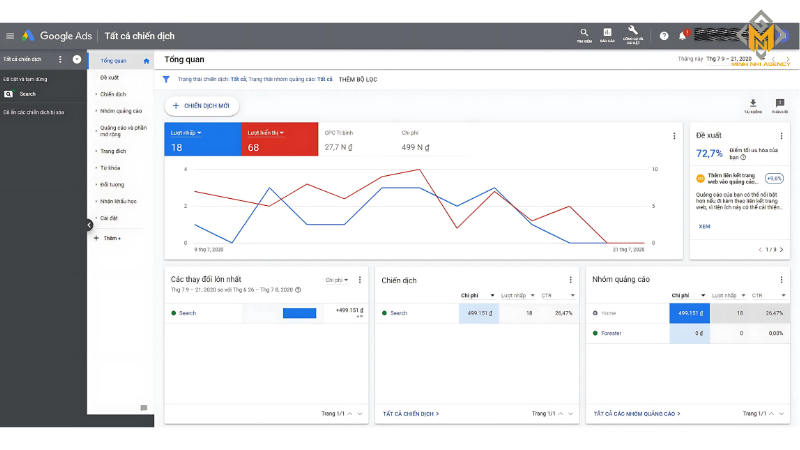Open the date range selector

click(728, 59)
